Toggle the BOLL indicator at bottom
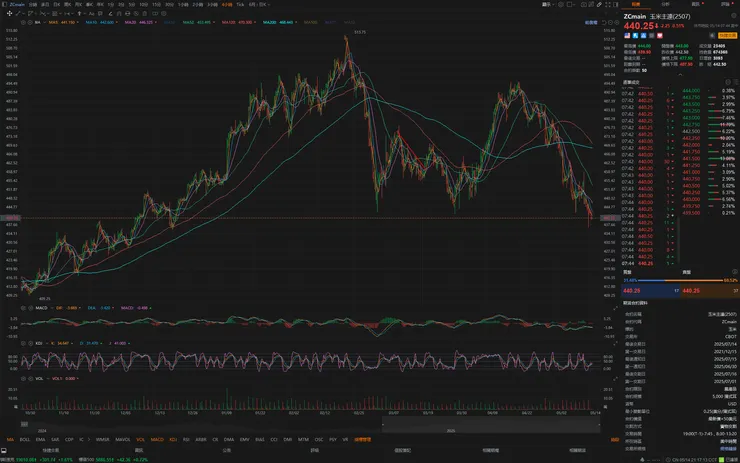The image size is (740, 463). click(x=25, y=439)
